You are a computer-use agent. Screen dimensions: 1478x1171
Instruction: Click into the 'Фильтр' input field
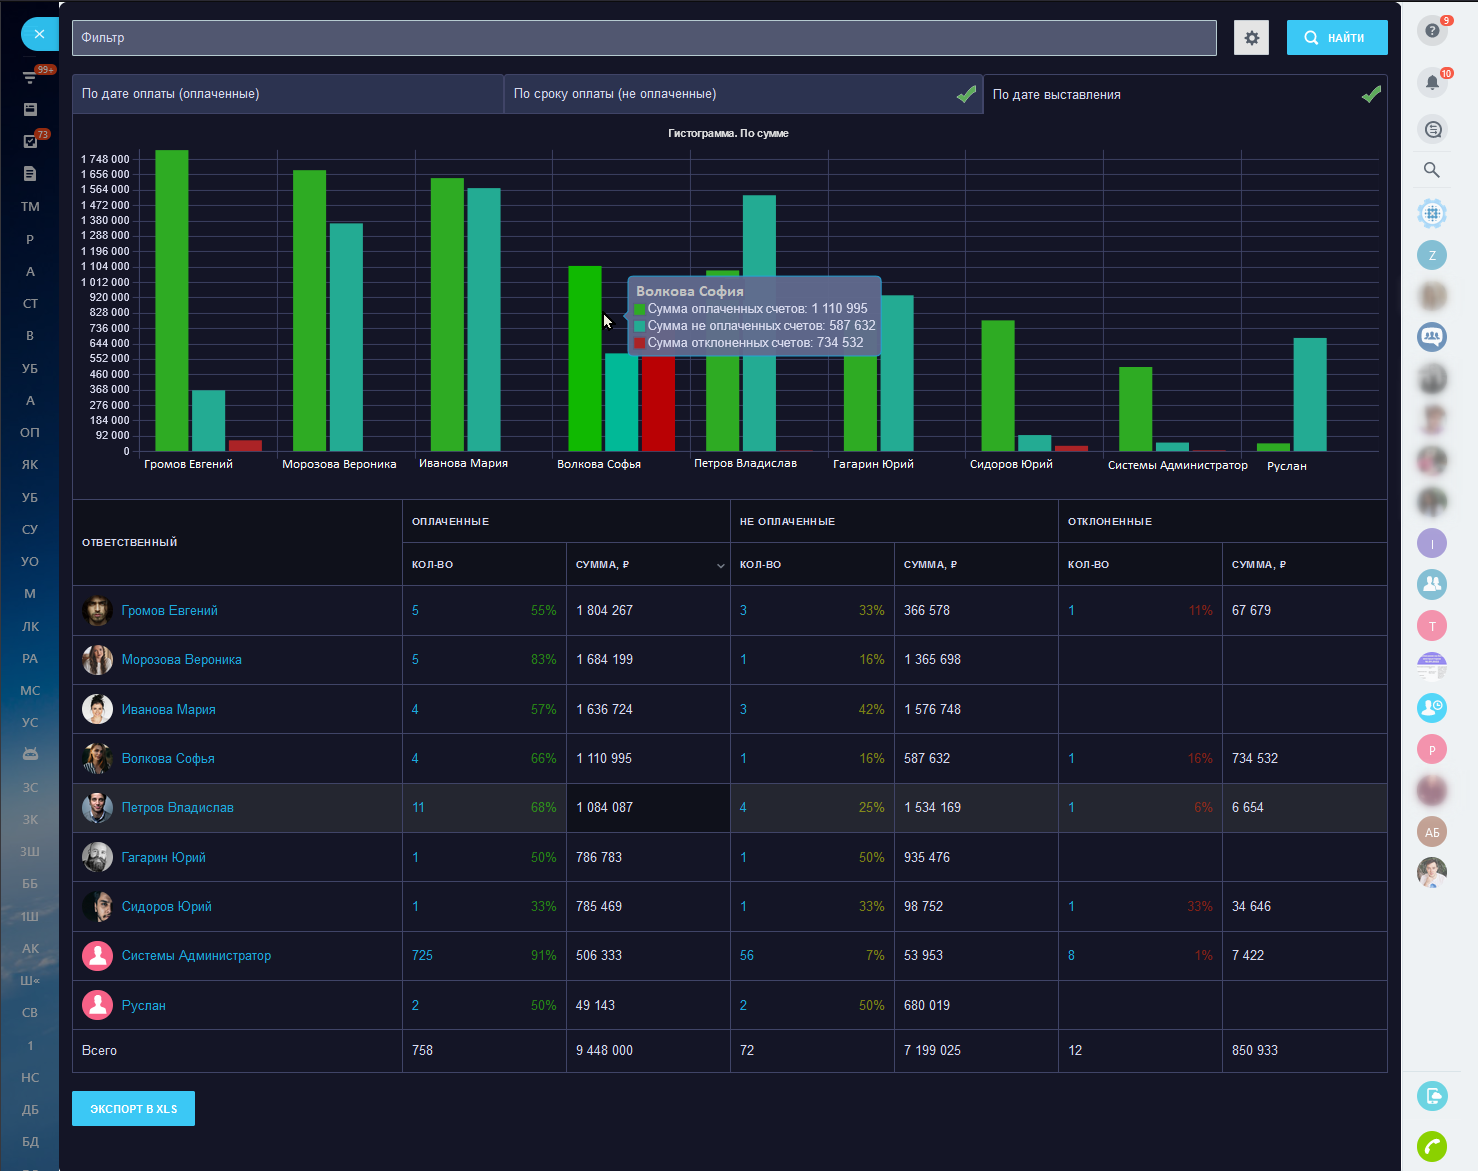click(643, 38)
